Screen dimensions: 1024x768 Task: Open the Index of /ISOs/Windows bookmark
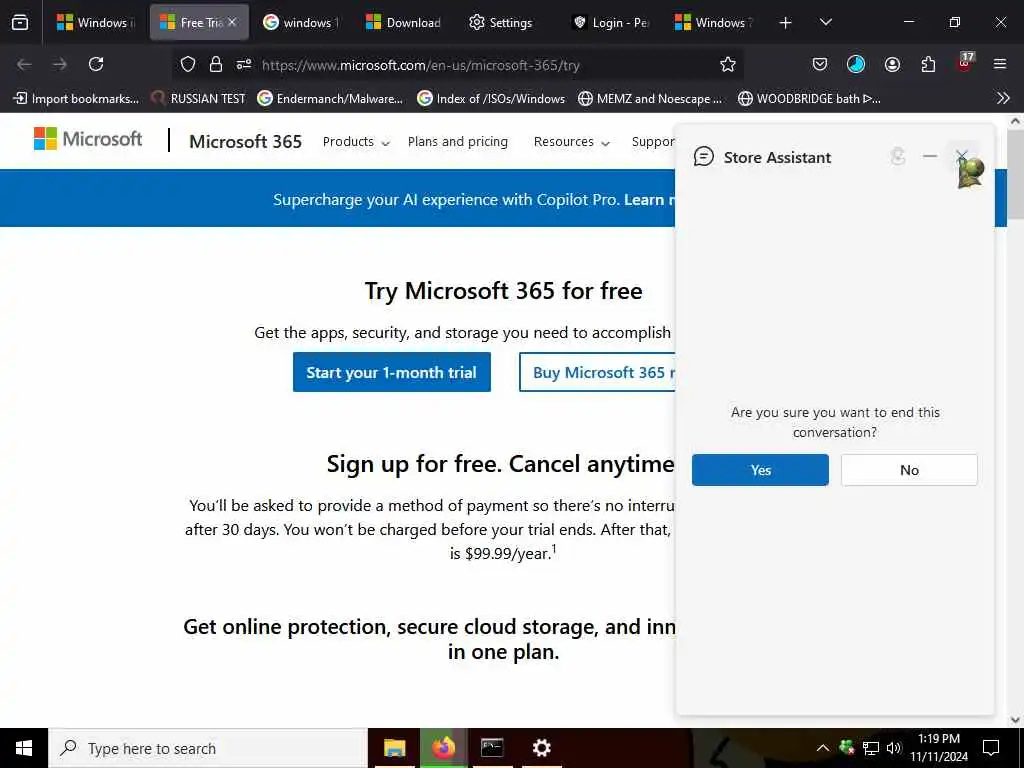491,99
